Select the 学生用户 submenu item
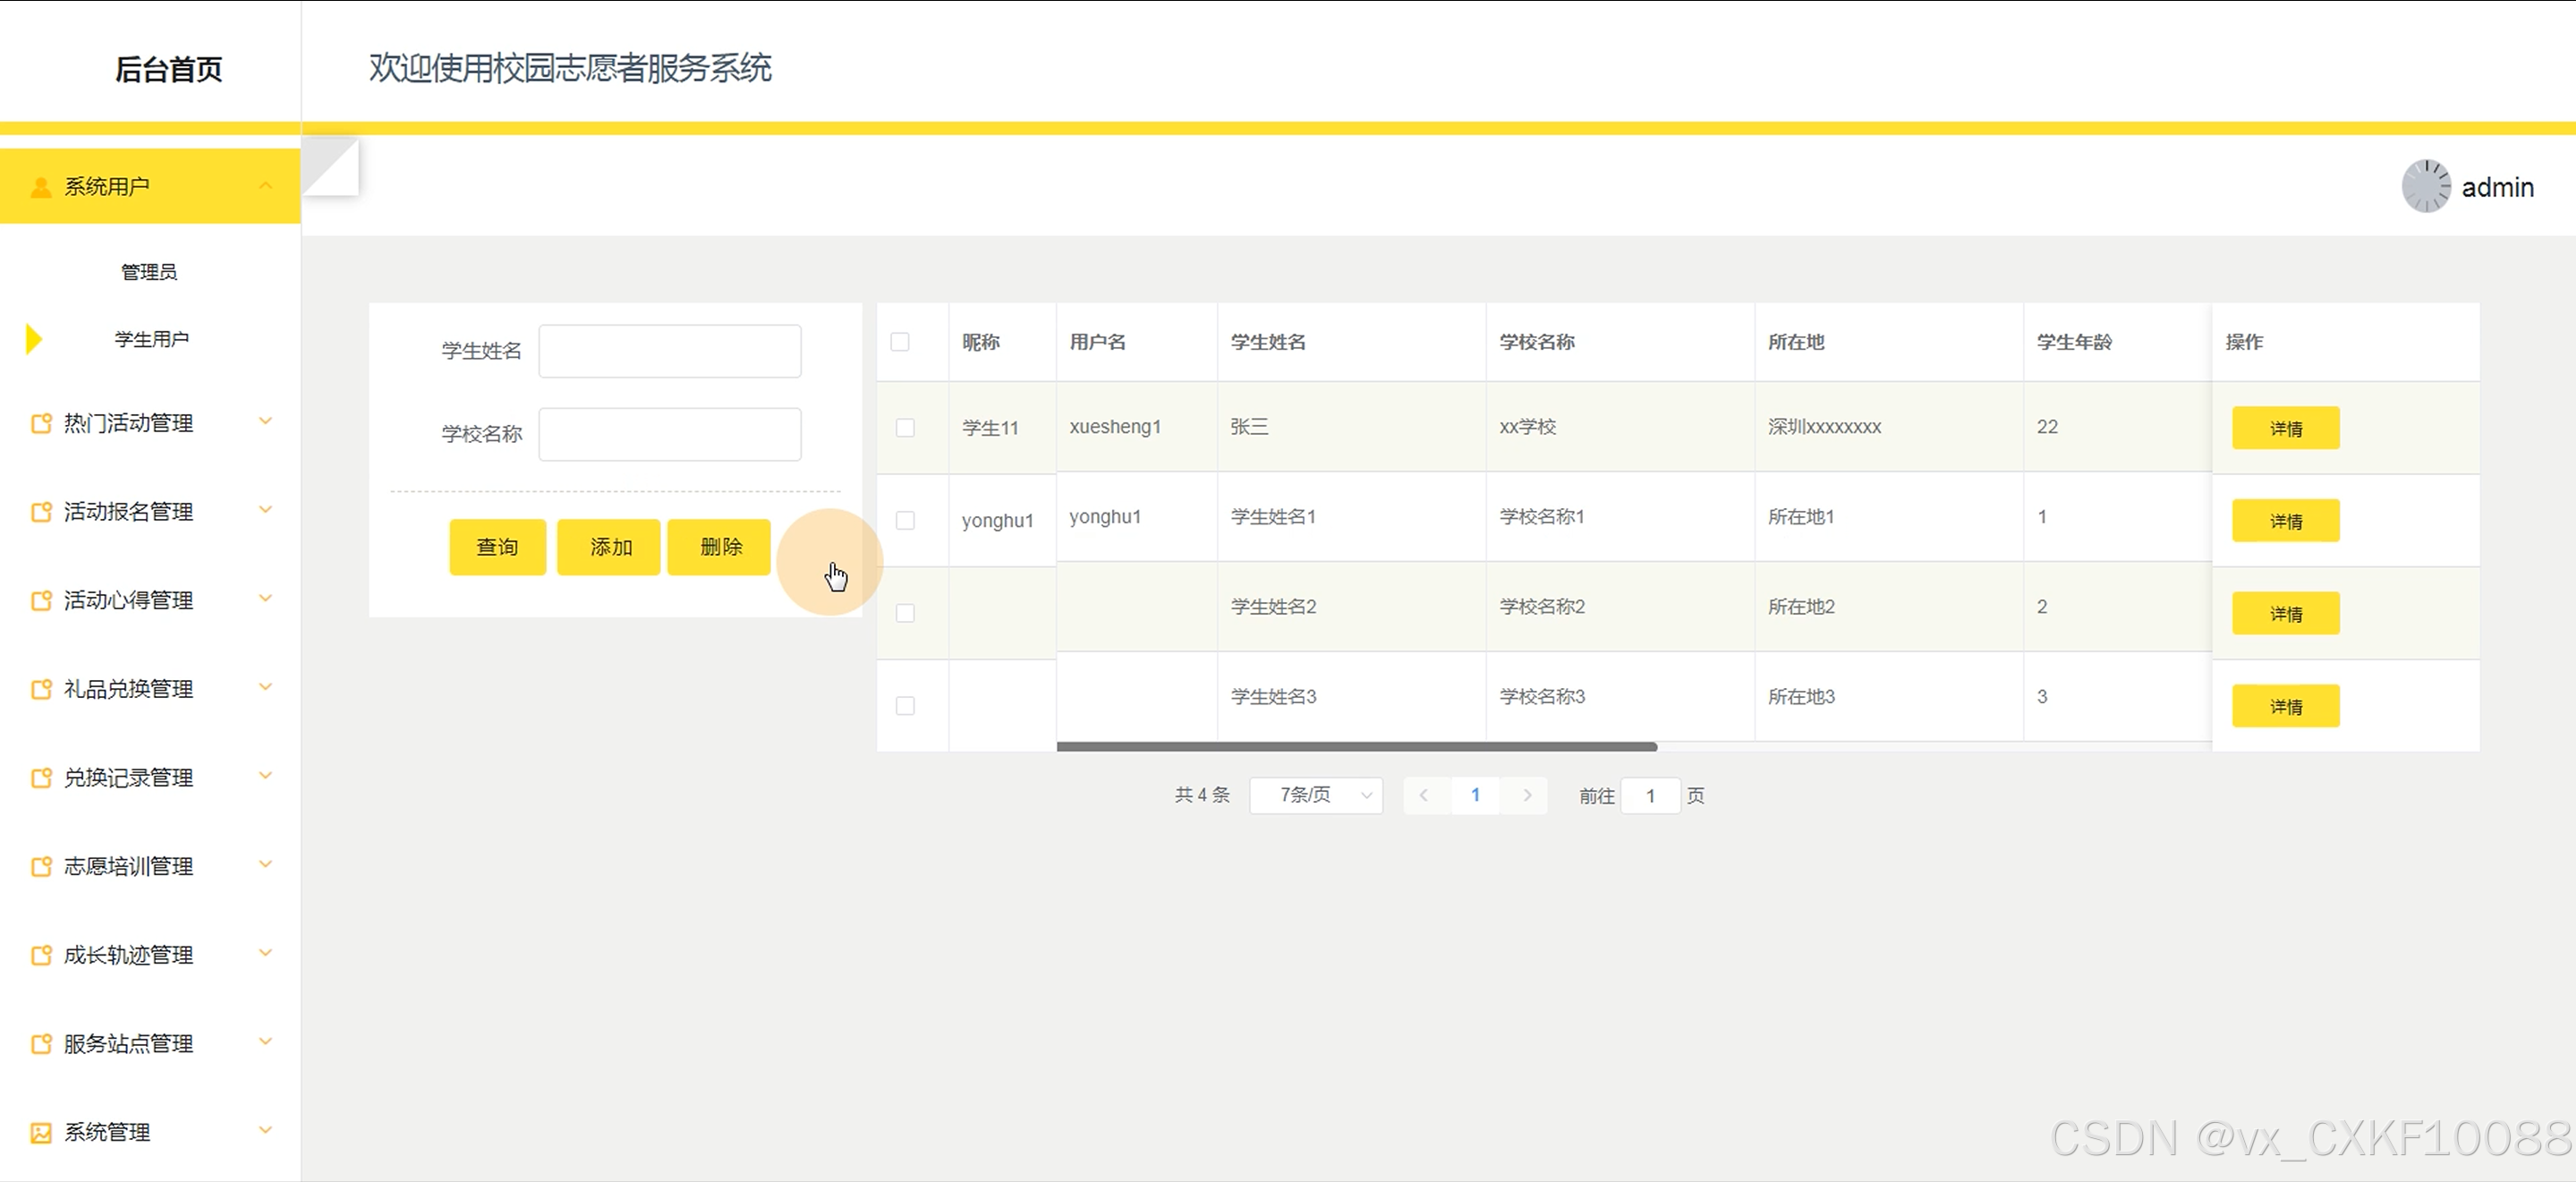The image size is (2576, 1182). coord(151,339)
